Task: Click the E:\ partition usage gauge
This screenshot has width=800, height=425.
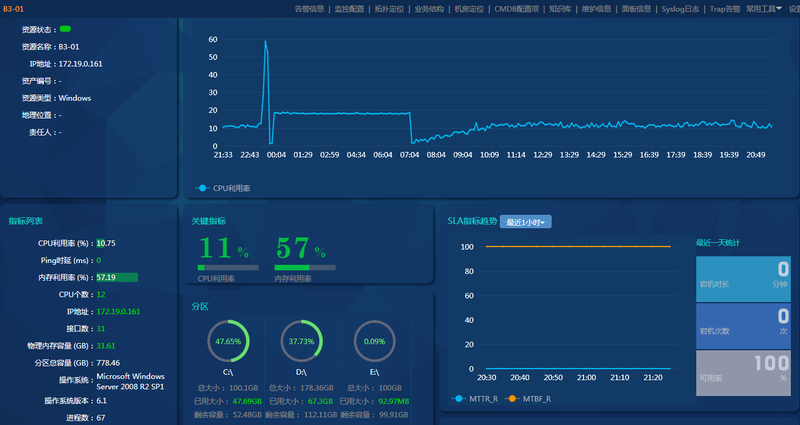Action: 374,342
